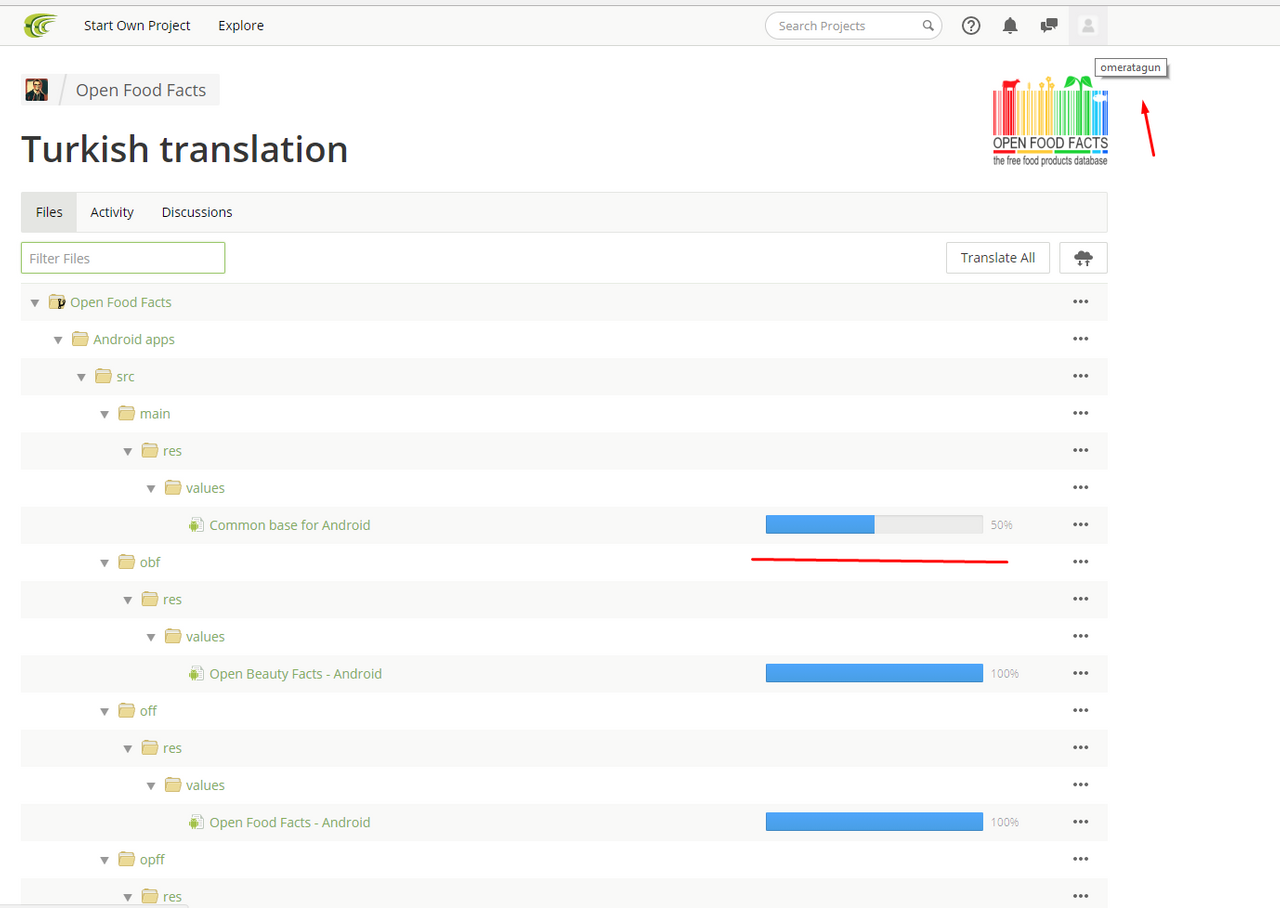Viewport: 1280px width, 908px height.
Task: Click the src folder icon
Action: pos(103,376)
